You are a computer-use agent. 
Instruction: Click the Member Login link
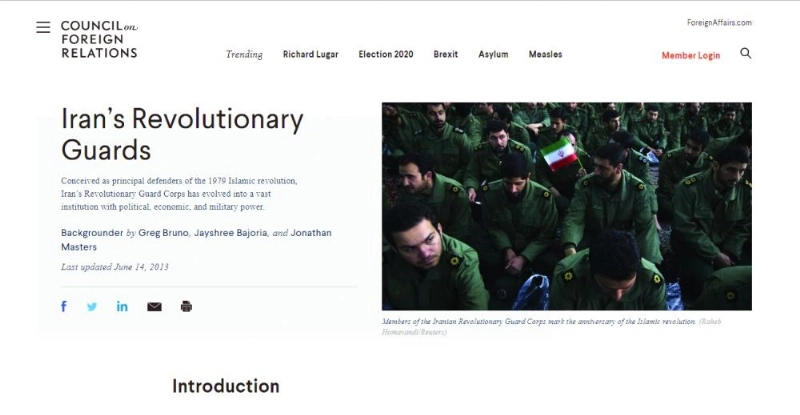click(x=691, y=55)
